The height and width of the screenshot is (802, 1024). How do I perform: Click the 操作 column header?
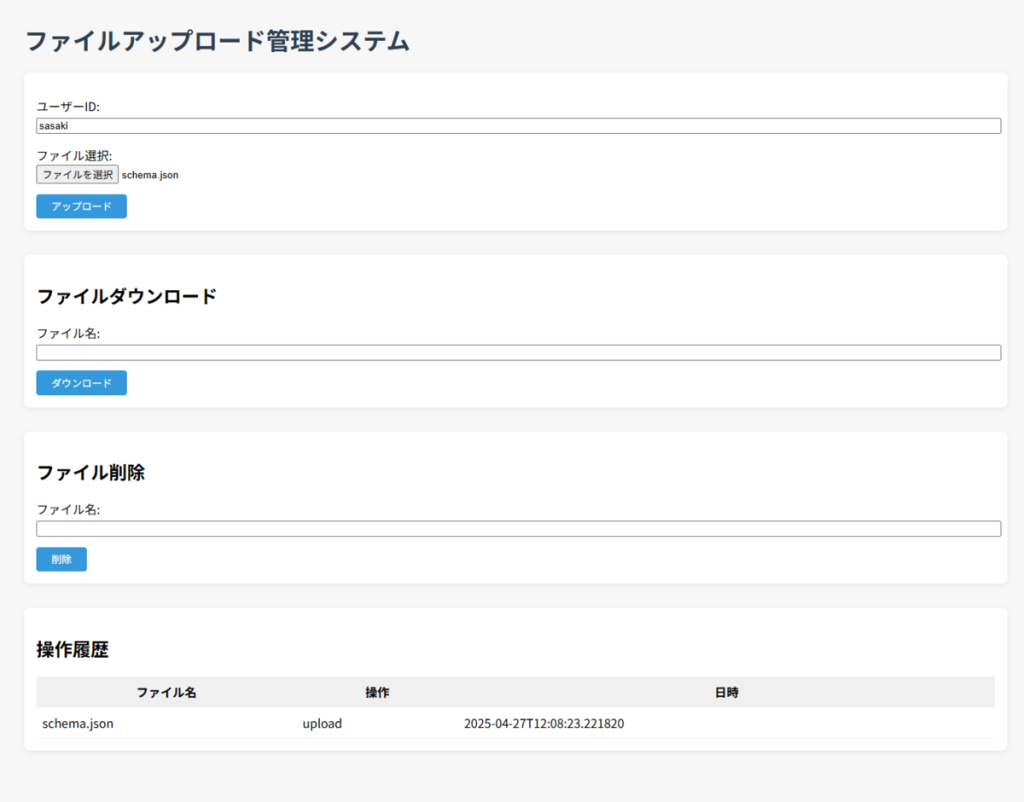tap(377, 692)
